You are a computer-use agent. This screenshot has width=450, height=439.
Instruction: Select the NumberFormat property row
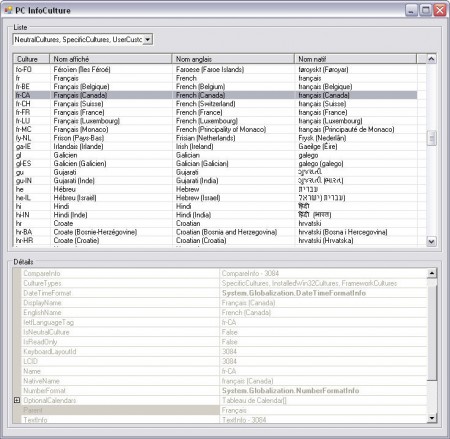click(x=224, y=390)
